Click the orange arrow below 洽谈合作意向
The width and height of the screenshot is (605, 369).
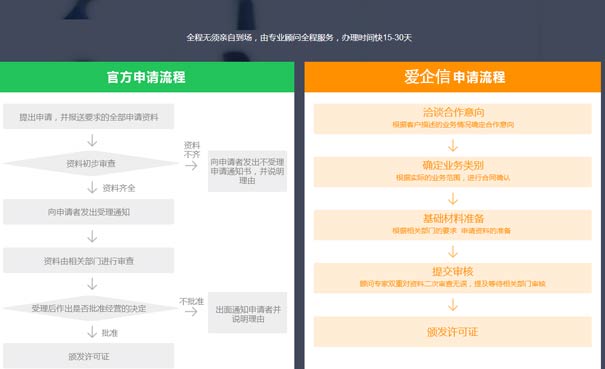point(453,146)
